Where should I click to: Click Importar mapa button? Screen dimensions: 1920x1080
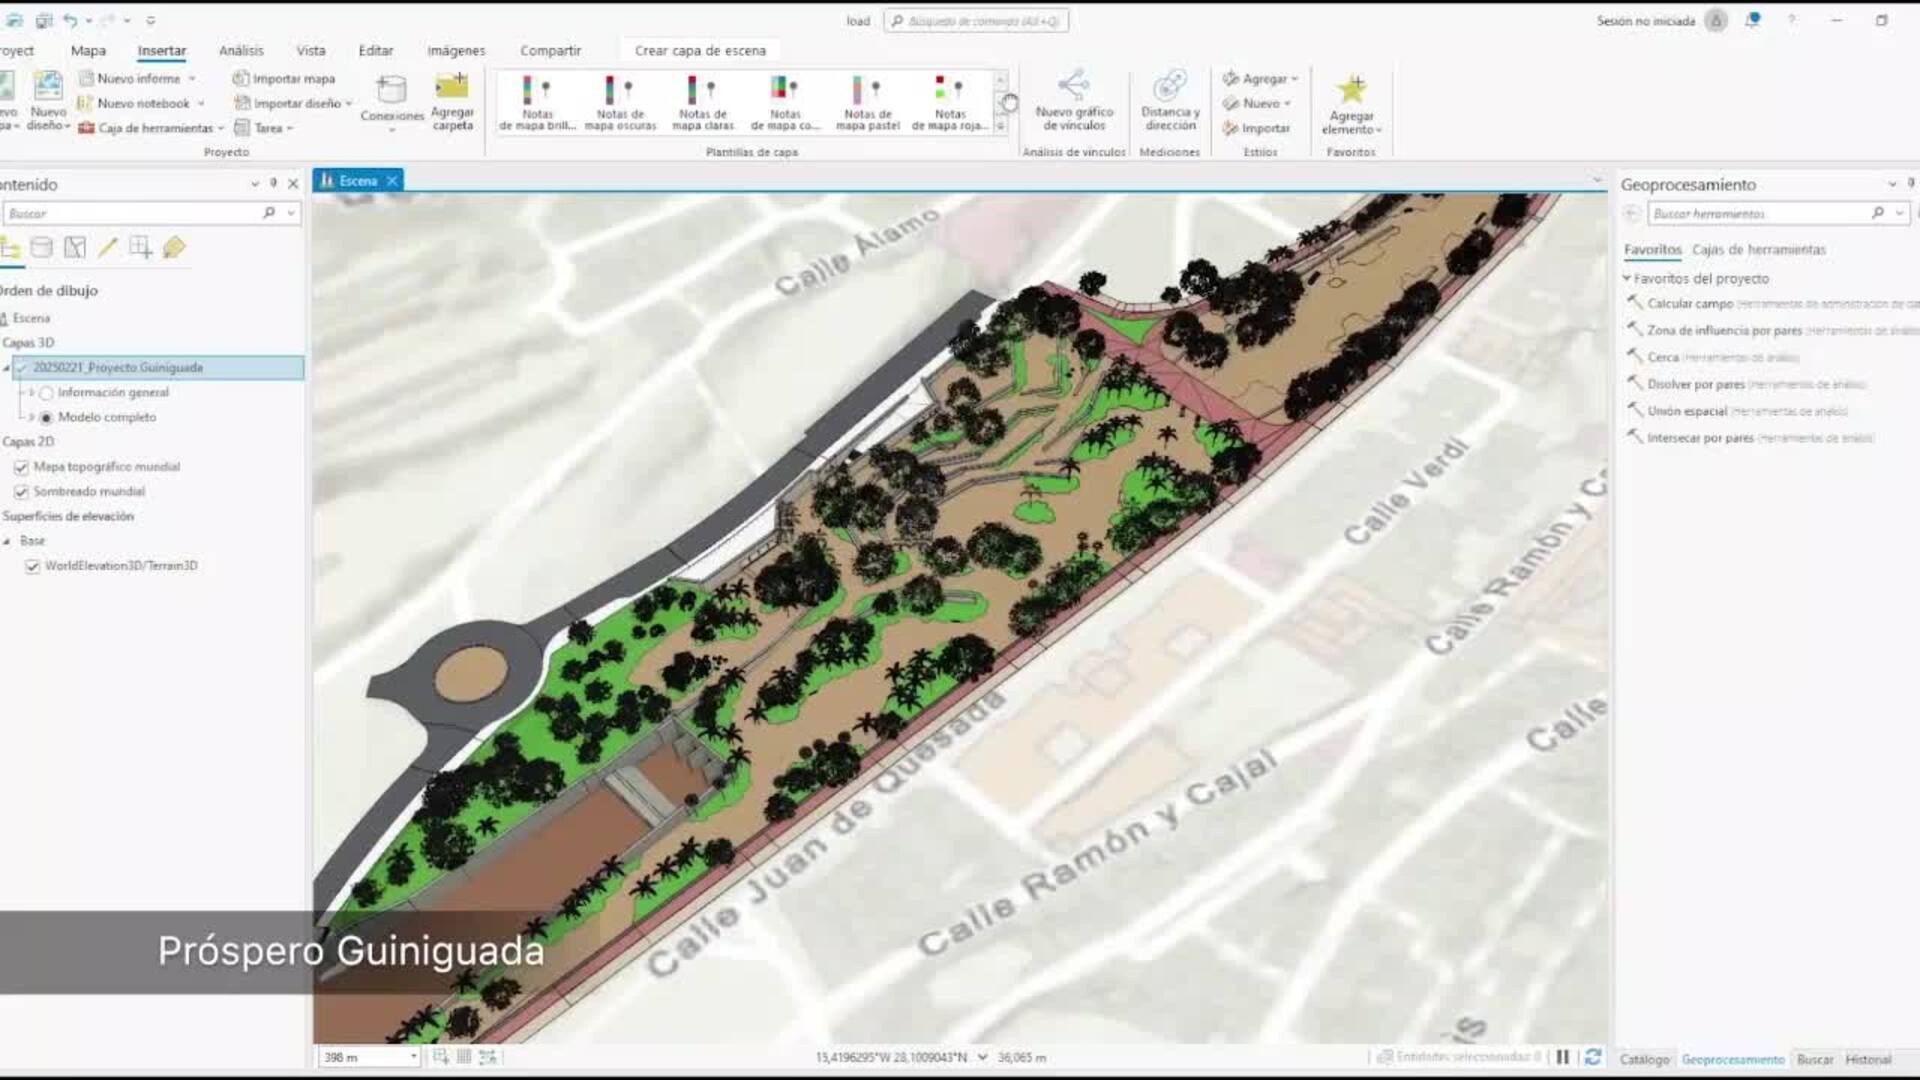point(284,78)
